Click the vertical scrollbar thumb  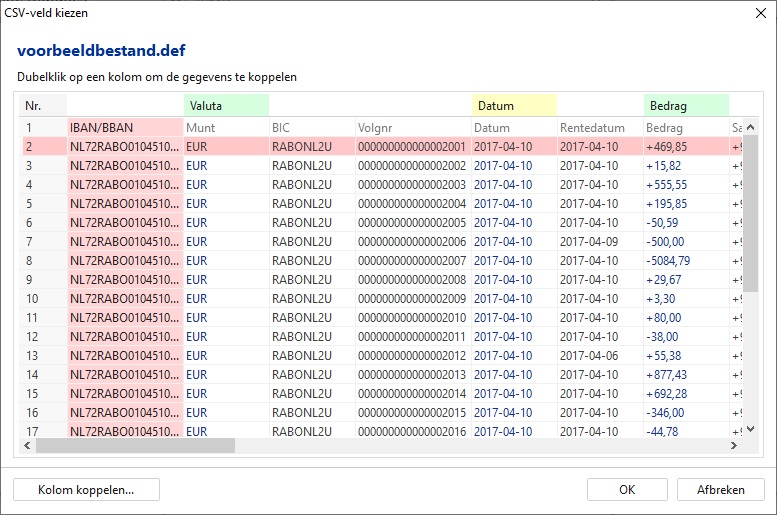[x=750, y=212]
